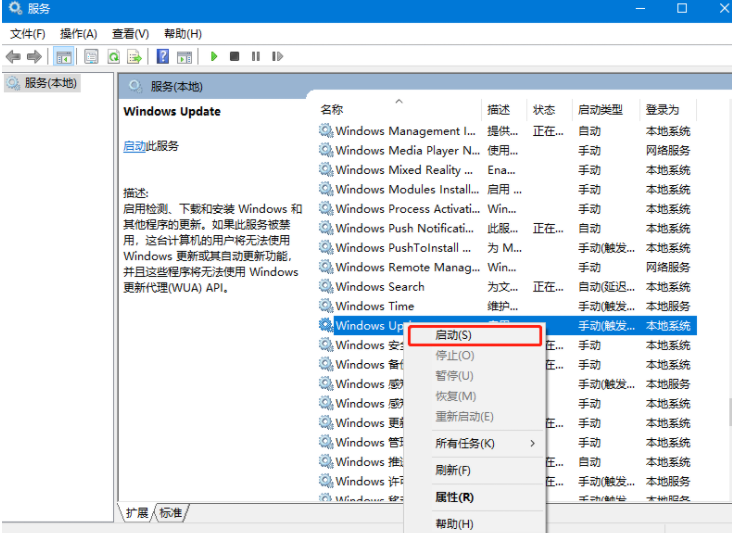Click the blue Help question-mark icon
This screenshot has width=732, height=533.
click(x=162, y=57)
